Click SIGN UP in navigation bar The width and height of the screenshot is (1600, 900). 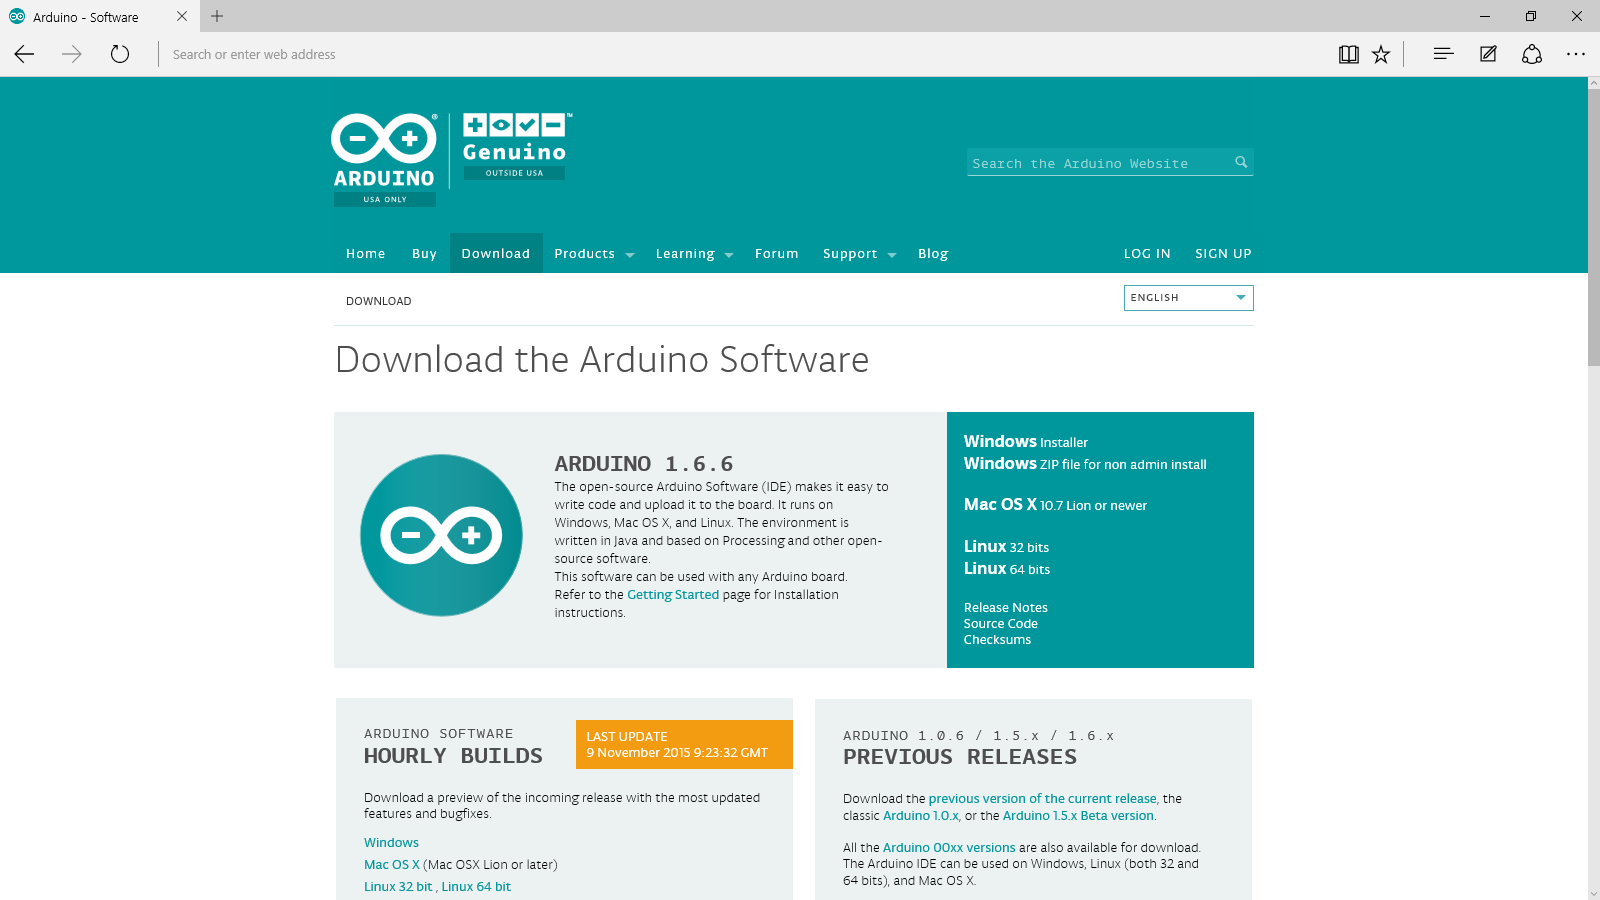[x=1223, y=254]
